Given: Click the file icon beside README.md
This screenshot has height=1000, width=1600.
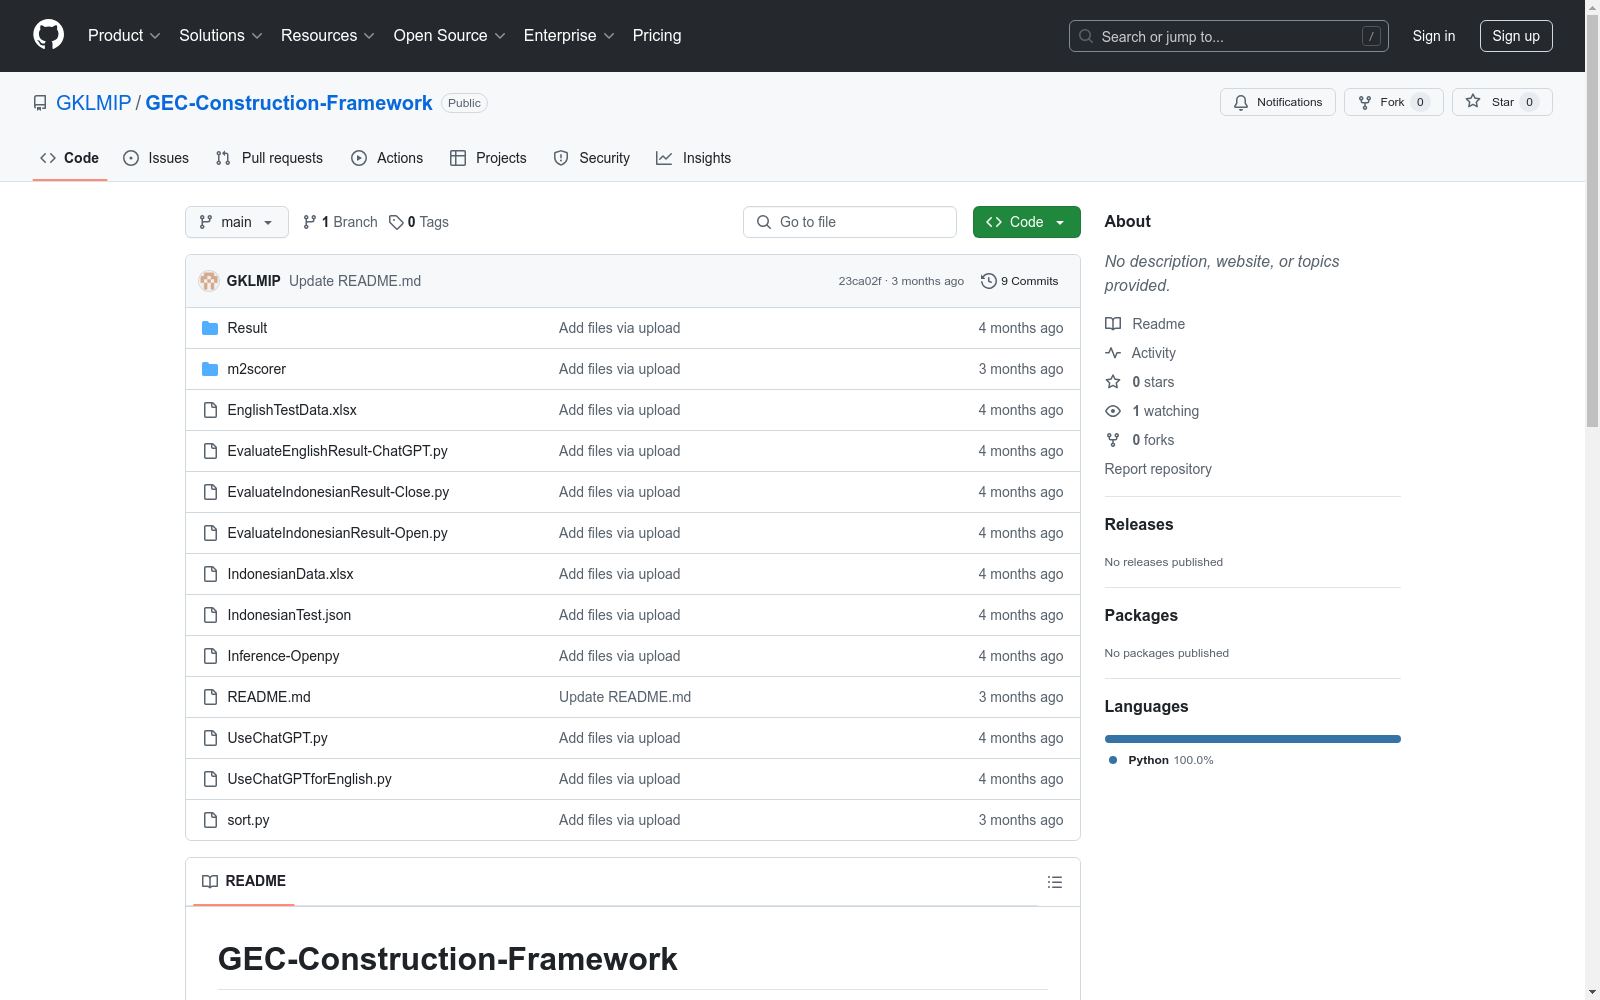Looking at the screenshot, I should pos(210,697).
